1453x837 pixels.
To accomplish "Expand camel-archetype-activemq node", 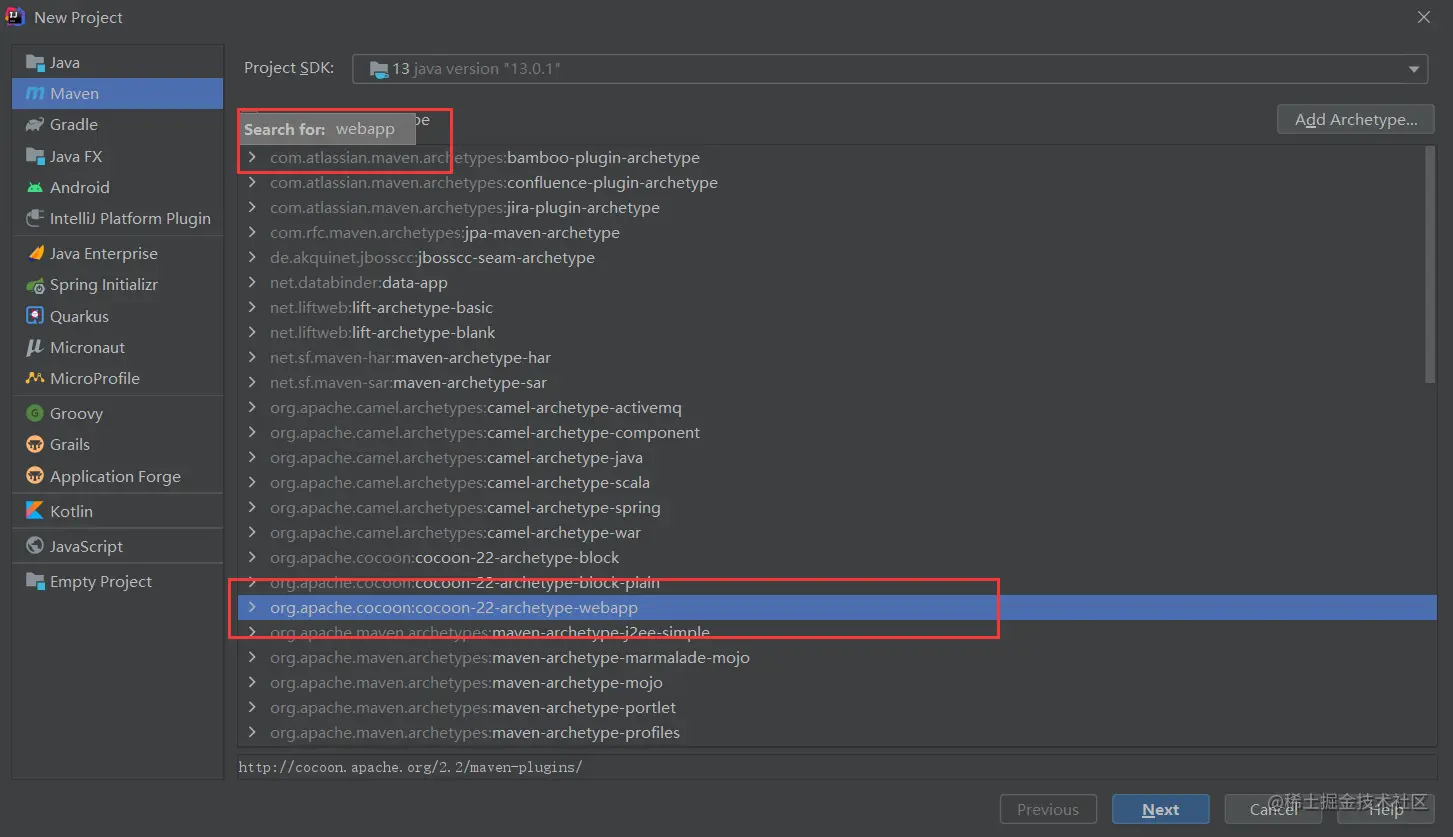I will click(252, 407).
